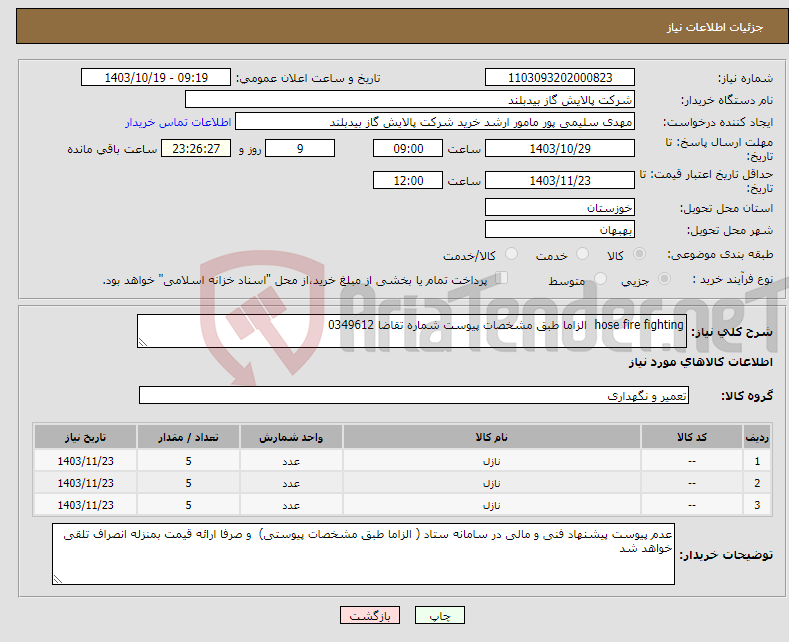Click the جزئیات اطلاعات نیاز header title
789x642 pixels.
715,27
